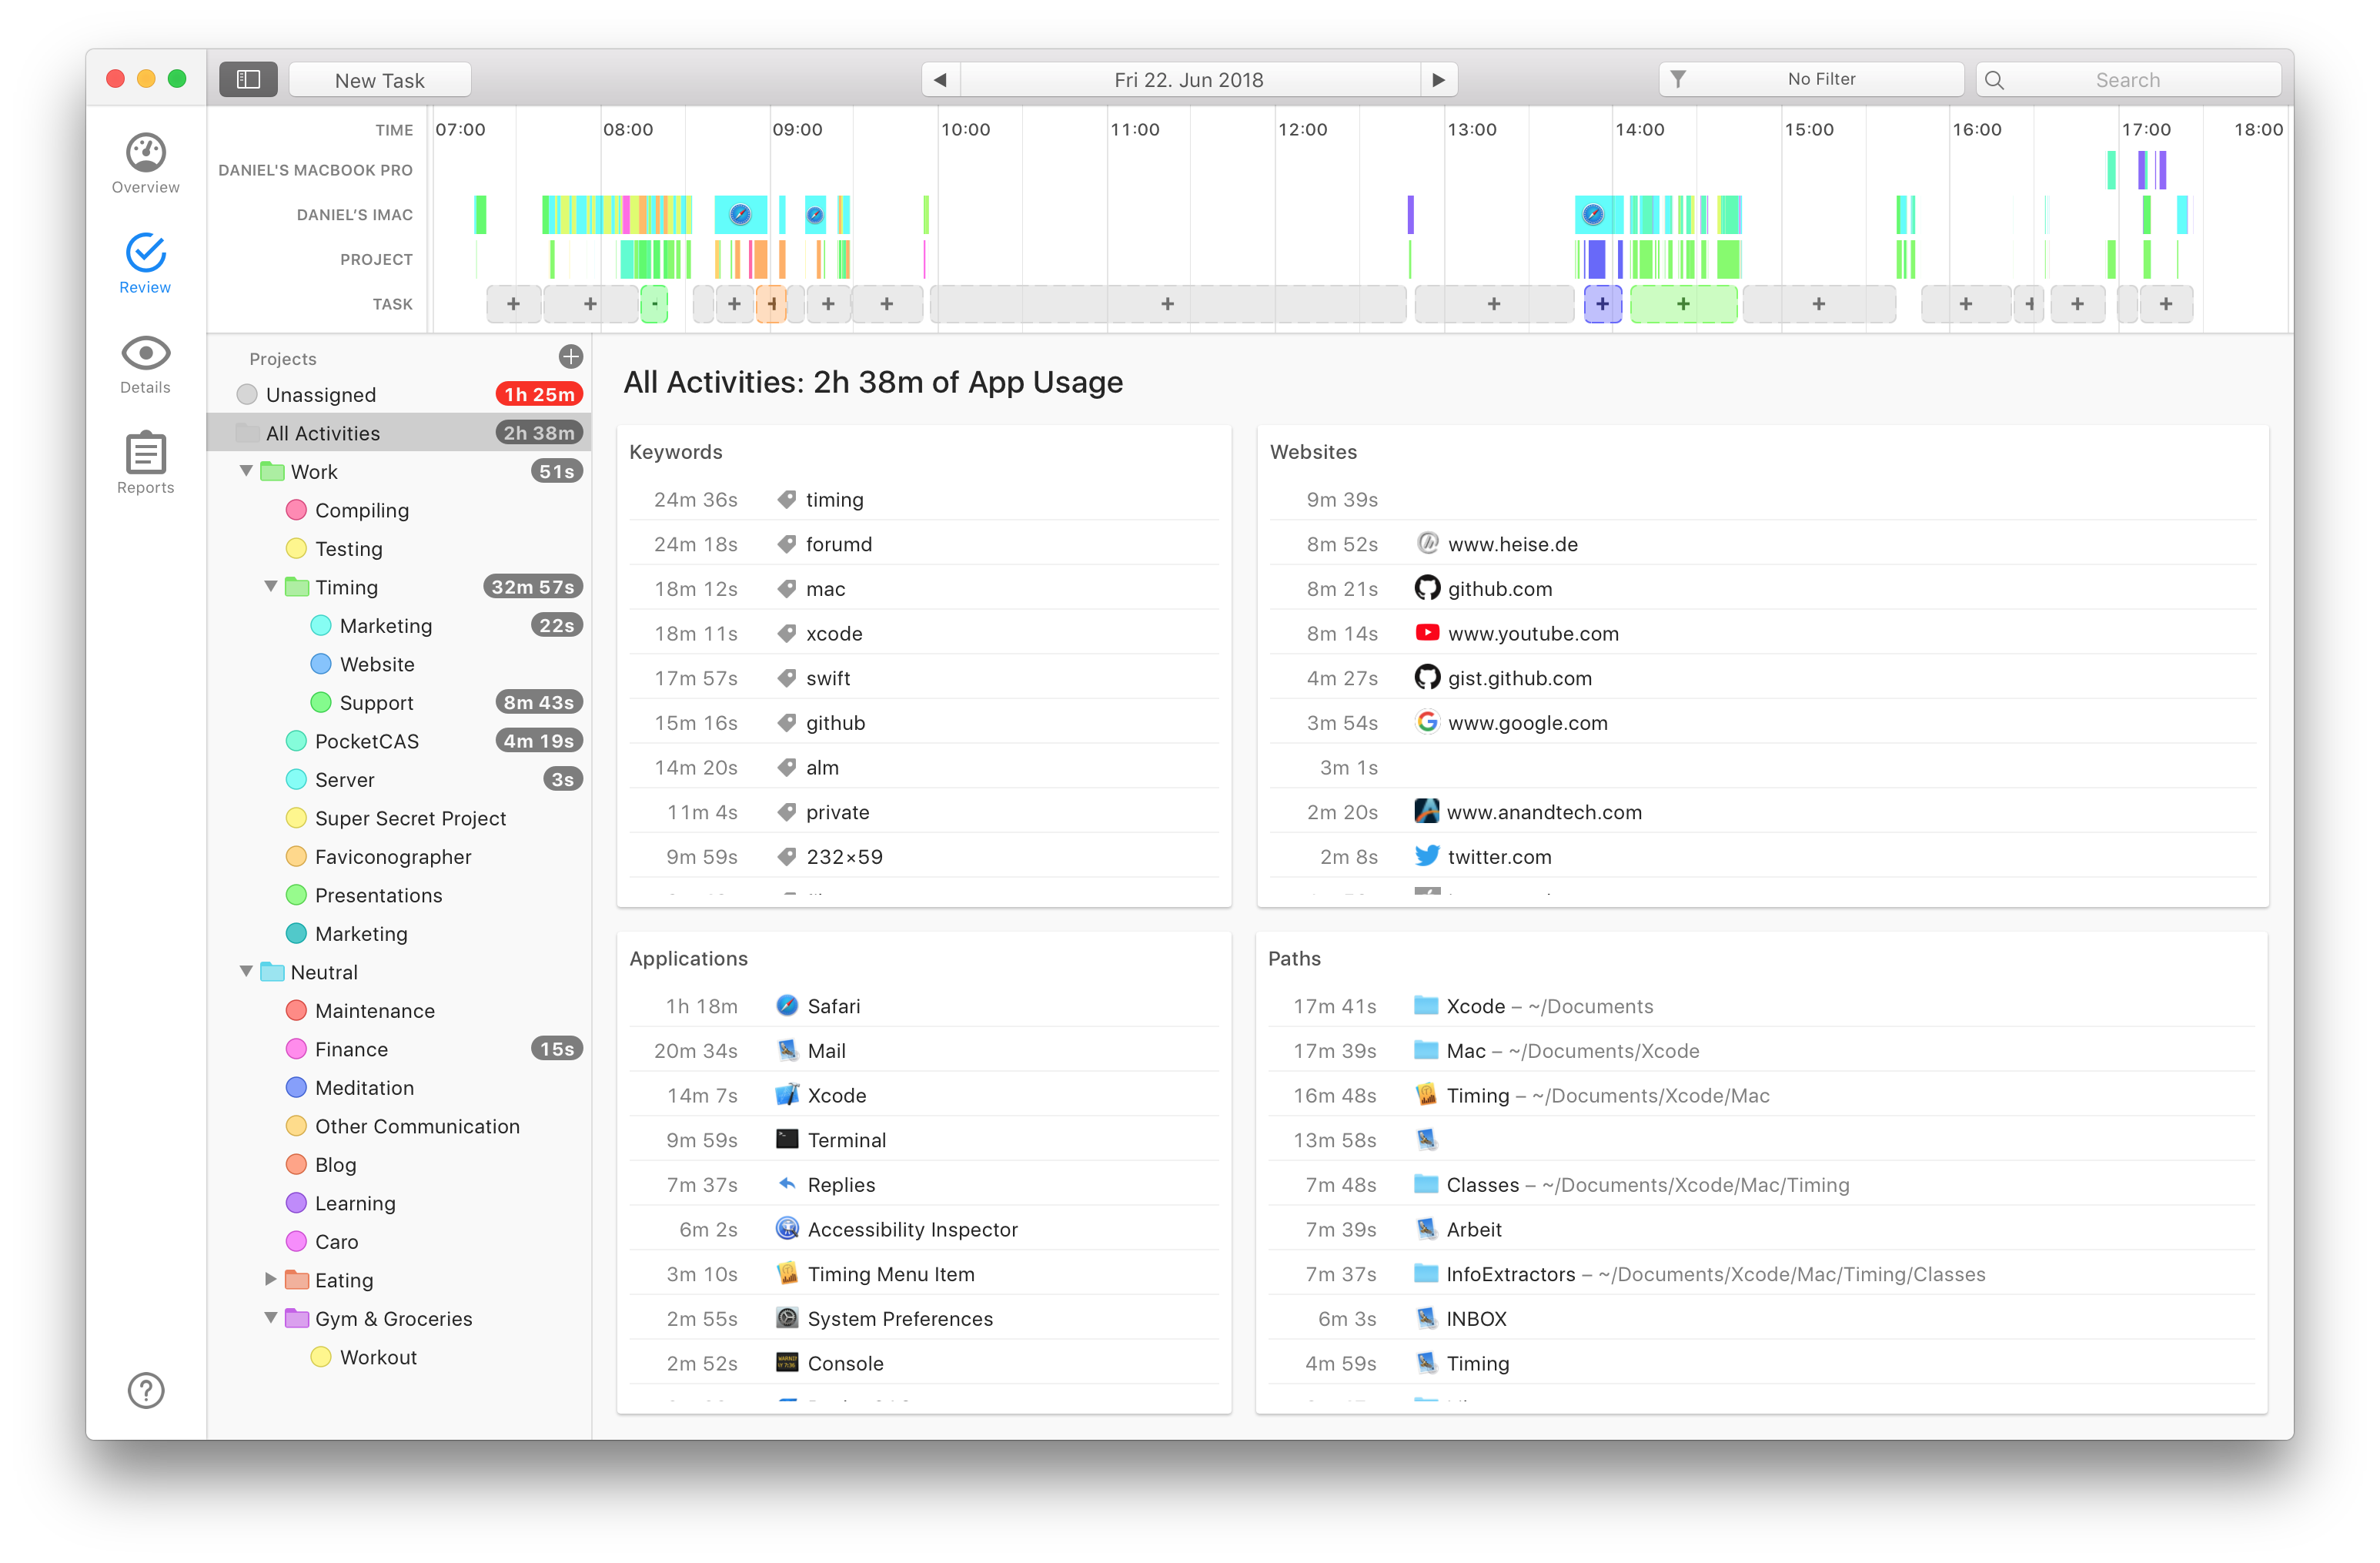
Task: Collapse the Neutral project folder
Action: (x=246, y=971)
